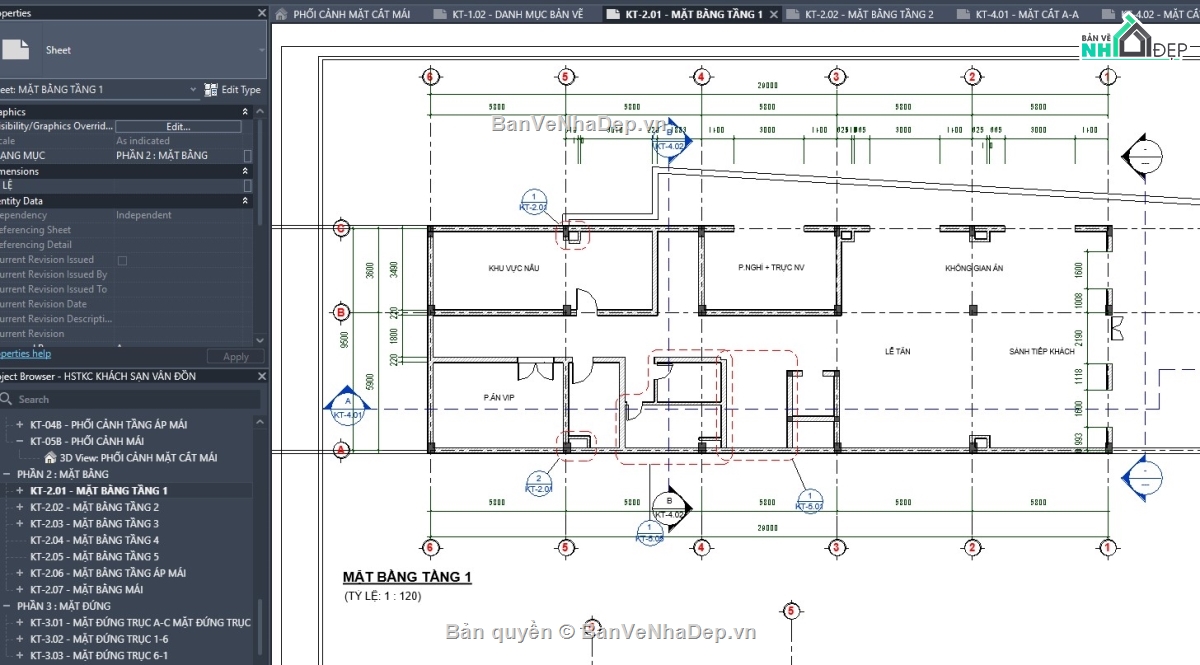The image size is (1200, 665).
Task: Click the Apply button in Properties
Action: 235,356
